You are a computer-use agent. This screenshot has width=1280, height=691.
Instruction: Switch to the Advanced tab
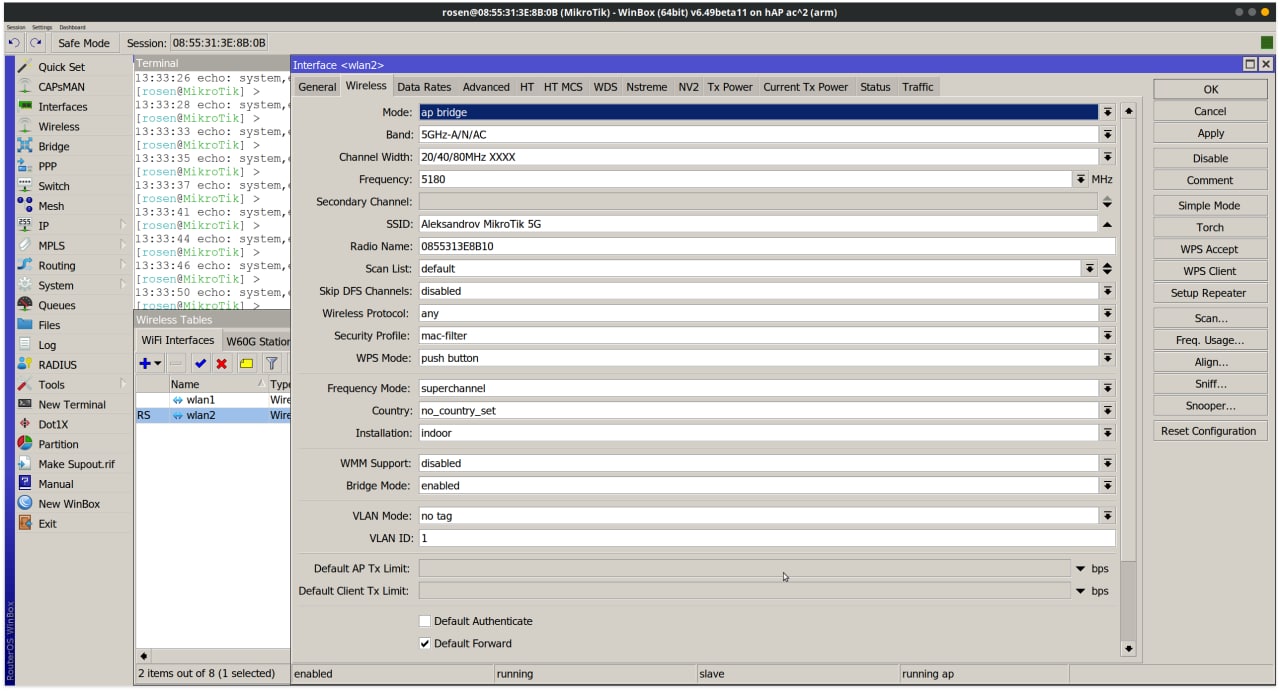coord(486,87)
